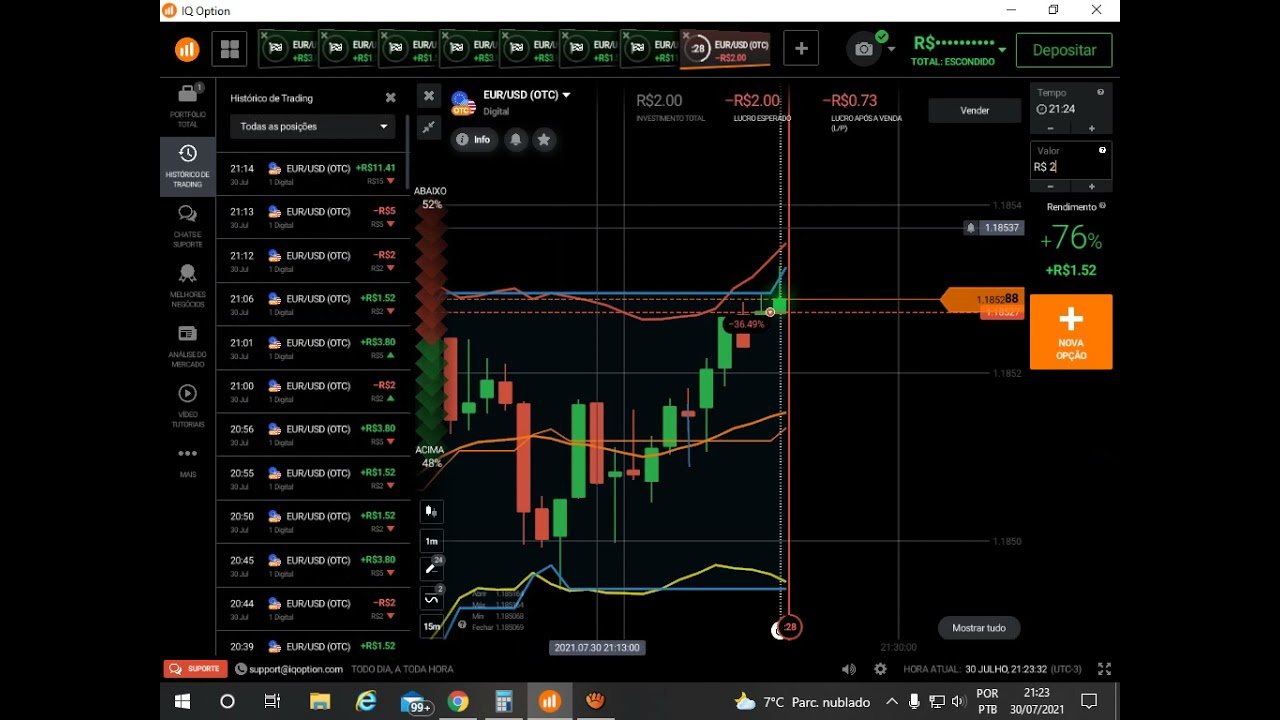Click the collapse arrows icon under chart X

click(x=429, y=127)
